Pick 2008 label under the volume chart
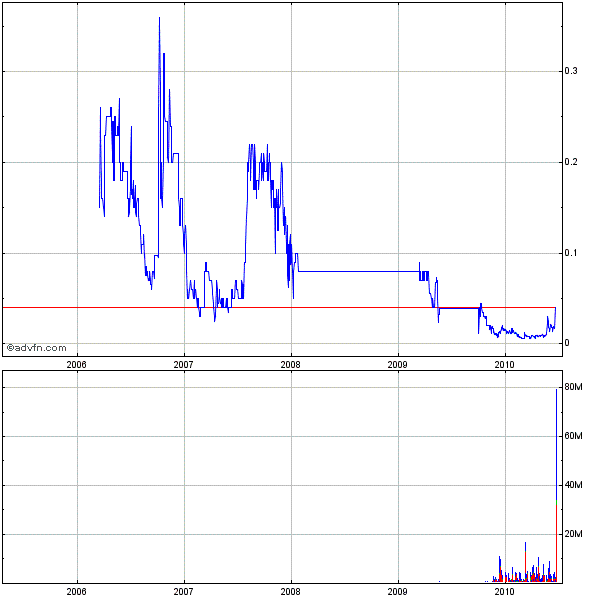The image size is (600, 600). (x=291, y=591)
